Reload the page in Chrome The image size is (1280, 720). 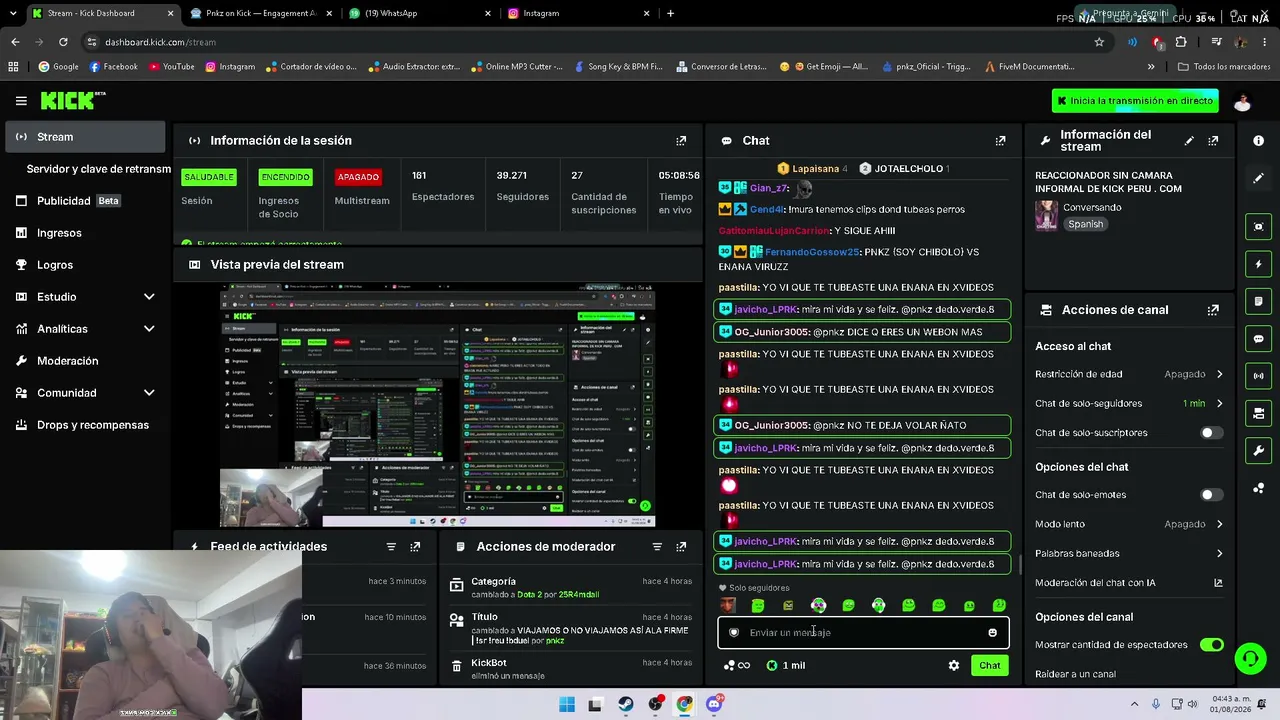click(x=63, y=42)
